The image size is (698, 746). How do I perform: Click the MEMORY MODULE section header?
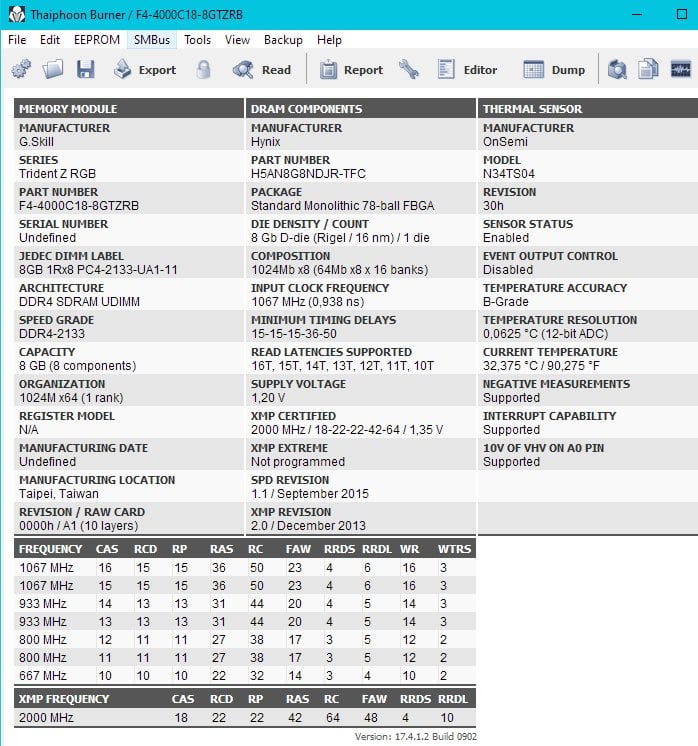pos(128,109)
